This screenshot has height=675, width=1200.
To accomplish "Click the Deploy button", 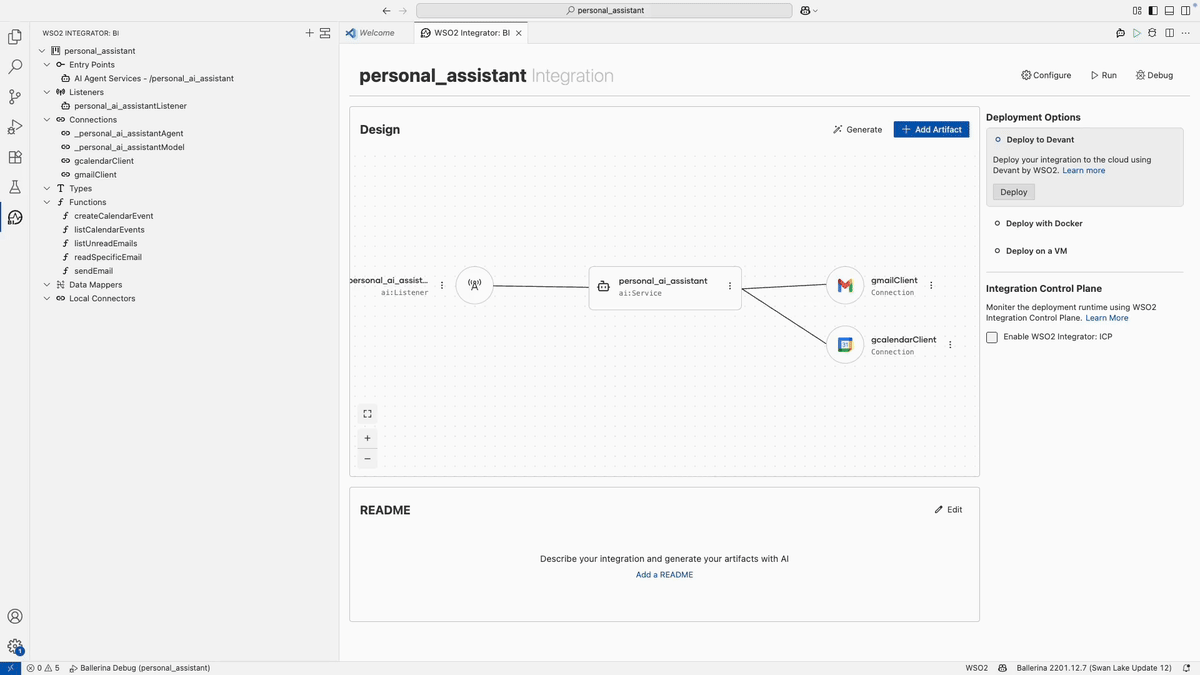I will point(1013,192).
